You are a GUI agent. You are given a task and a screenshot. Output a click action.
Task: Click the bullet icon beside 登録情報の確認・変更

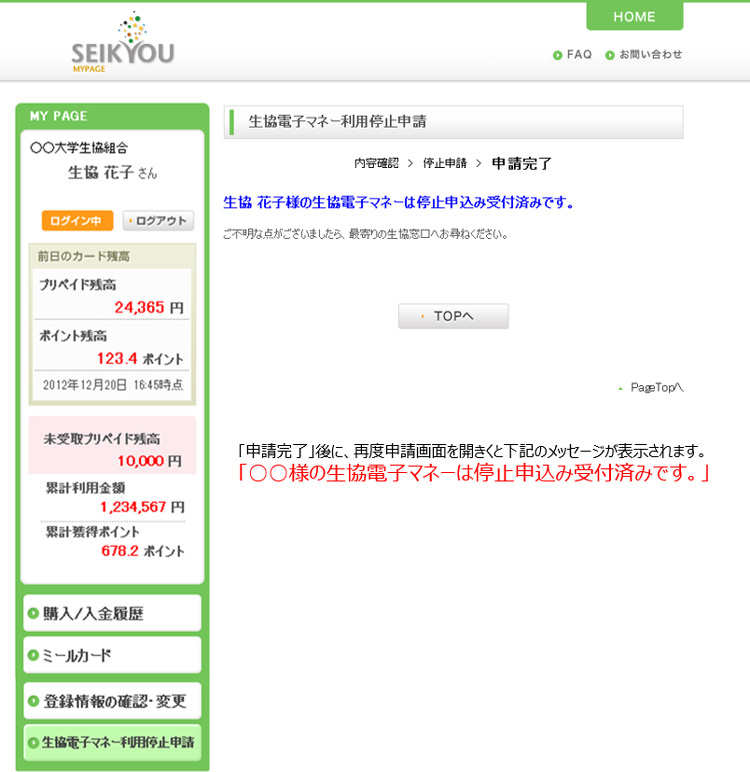(x=33, y=701)
